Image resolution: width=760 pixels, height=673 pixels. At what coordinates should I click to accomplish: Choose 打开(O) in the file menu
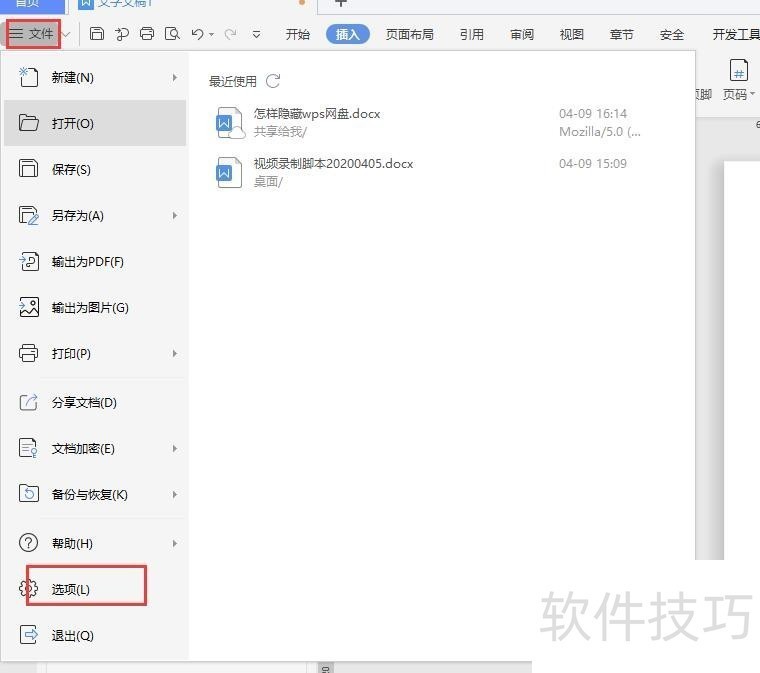point(95,123)
